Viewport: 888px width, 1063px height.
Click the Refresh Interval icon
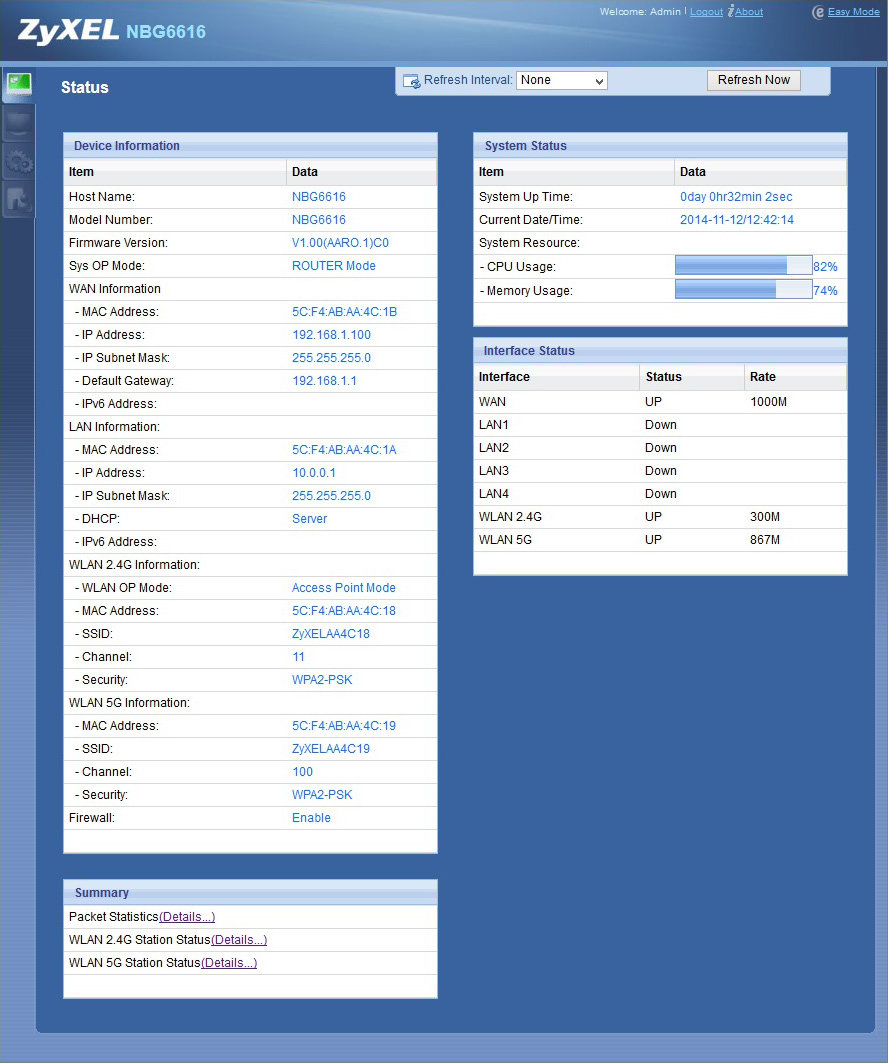(x=411, y=81)
